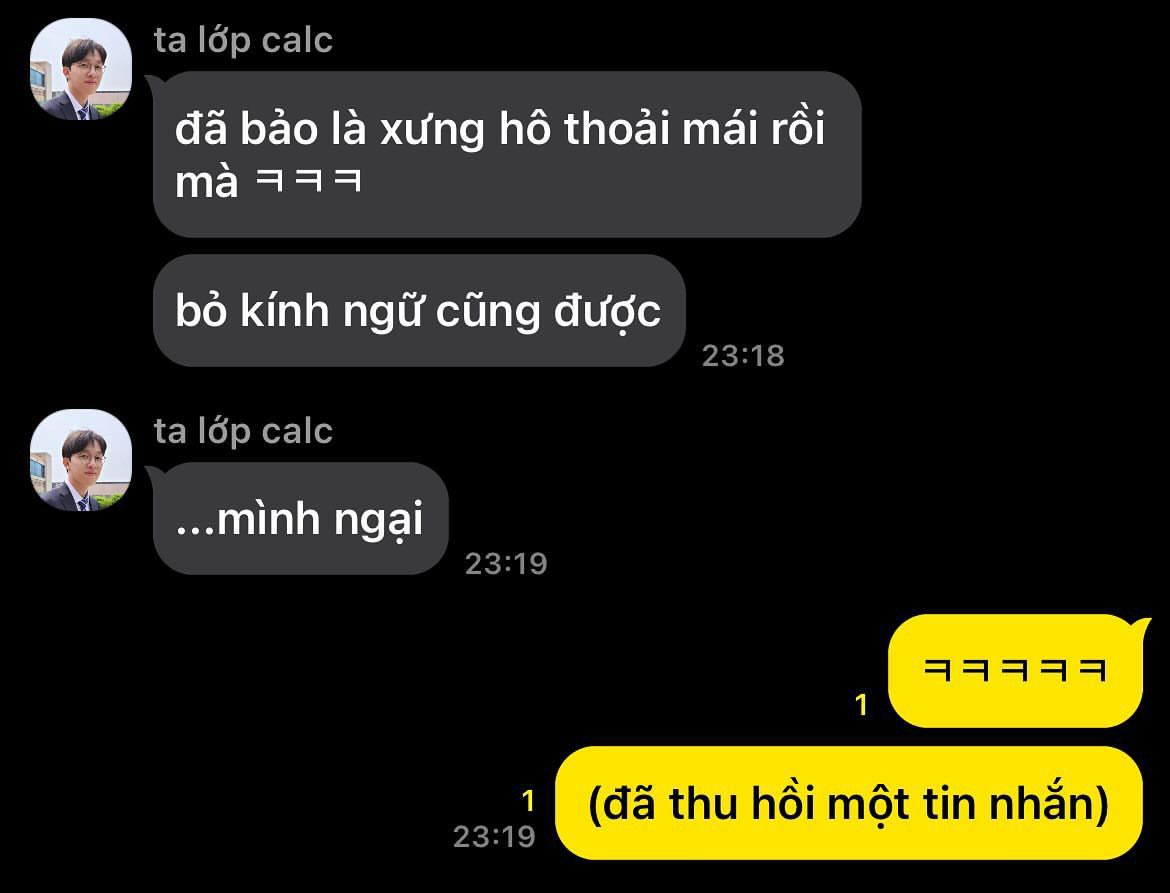The width and height of the screenshot is (1170, 893).
Task: Open the top profile picture of ta lớp calc
Action: pos(81,69)
